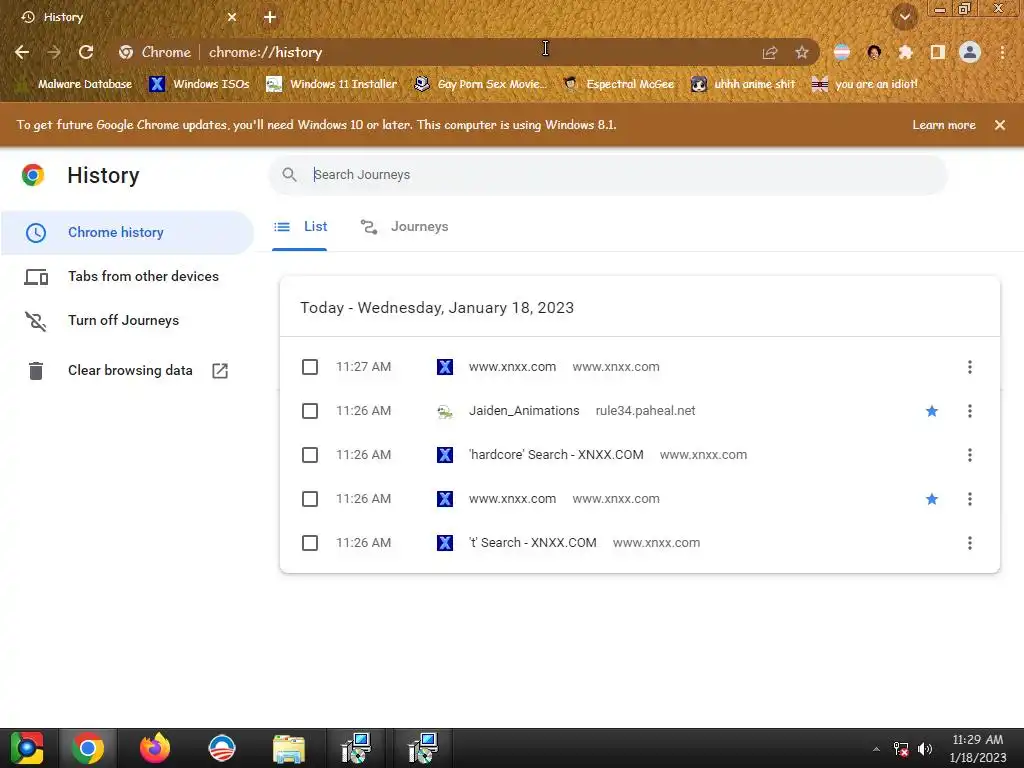Open the Obama logo taskbar app
This screenshot has height=768, width=1024.
[x=222, y=748]
